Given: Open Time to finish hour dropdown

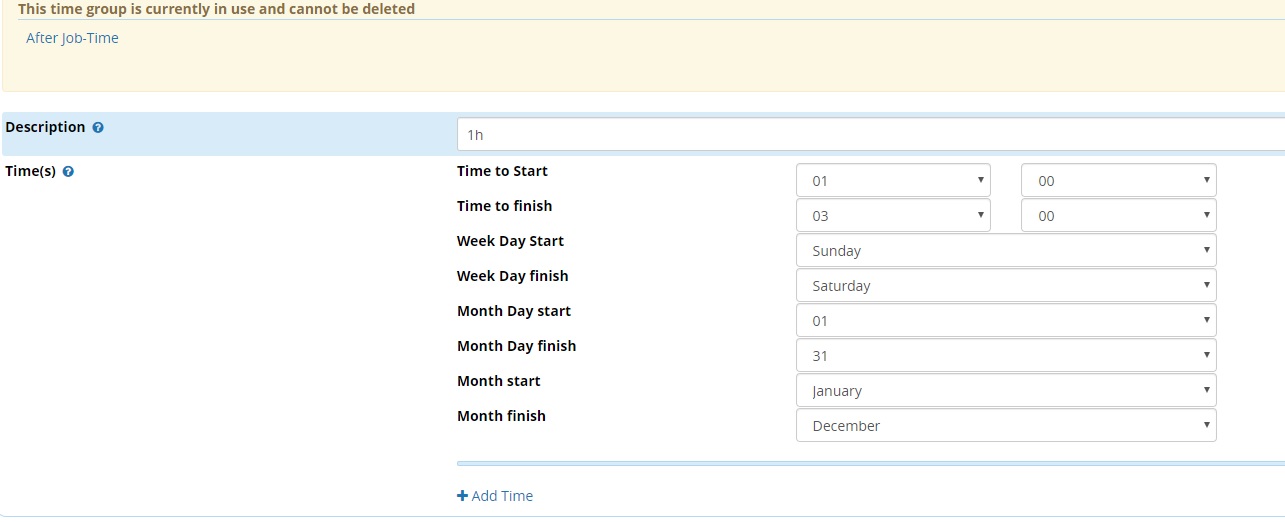Looking at the screenshot, I should click(x=893, y=216).
